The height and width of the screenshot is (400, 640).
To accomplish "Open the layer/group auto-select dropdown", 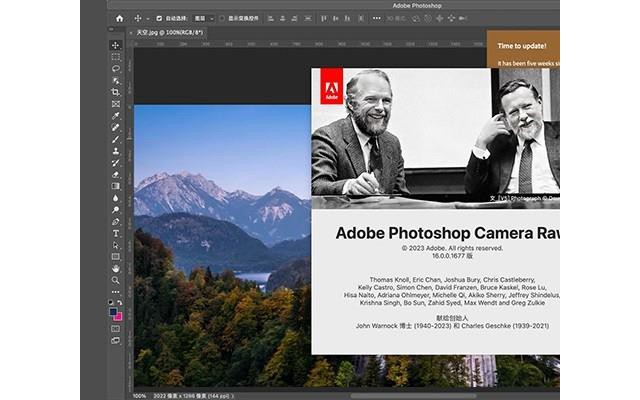I will [204, 18].
